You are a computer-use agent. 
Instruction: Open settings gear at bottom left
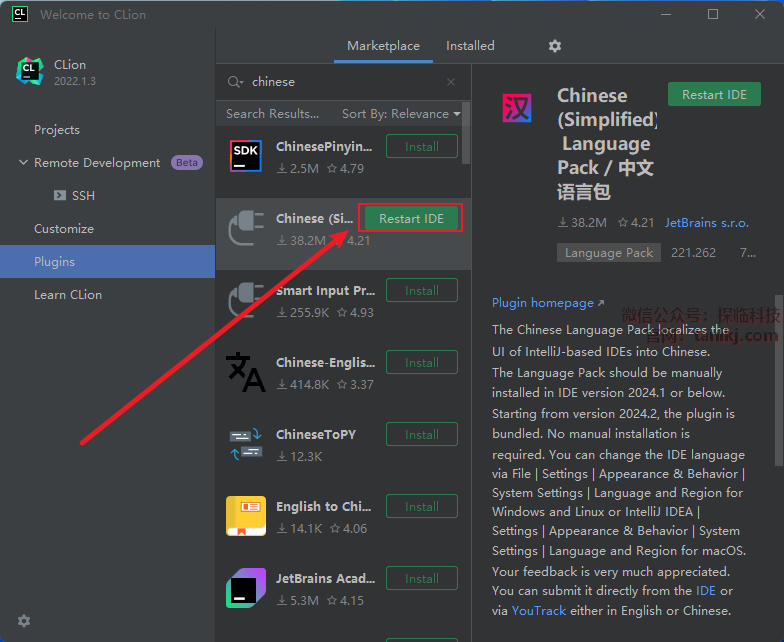[24, 621]
